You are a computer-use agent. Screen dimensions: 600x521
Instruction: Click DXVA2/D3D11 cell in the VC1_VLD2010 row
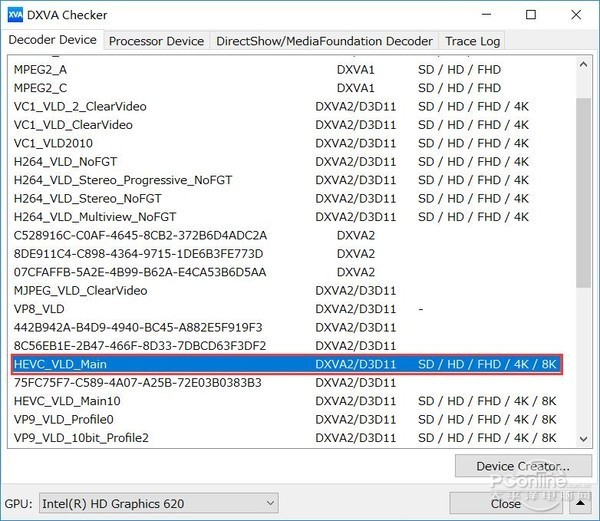[355, 143]
